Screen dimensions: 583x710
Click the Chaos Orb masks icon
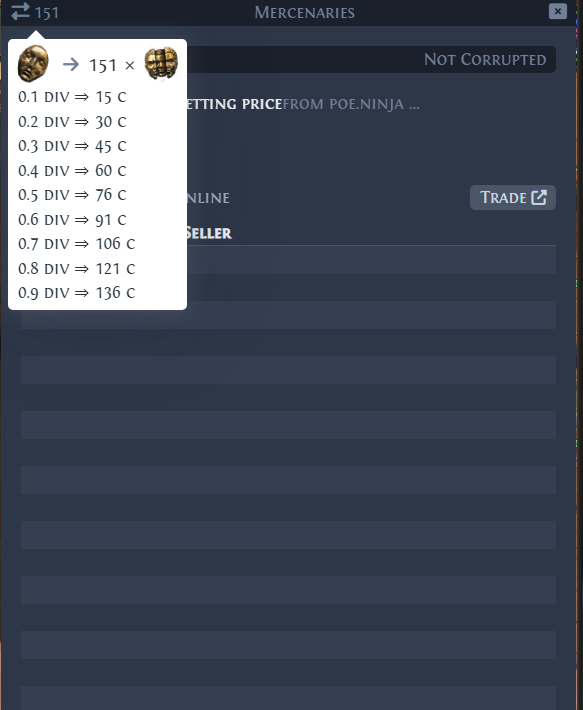pyautogui.click(x=161, y=63)
